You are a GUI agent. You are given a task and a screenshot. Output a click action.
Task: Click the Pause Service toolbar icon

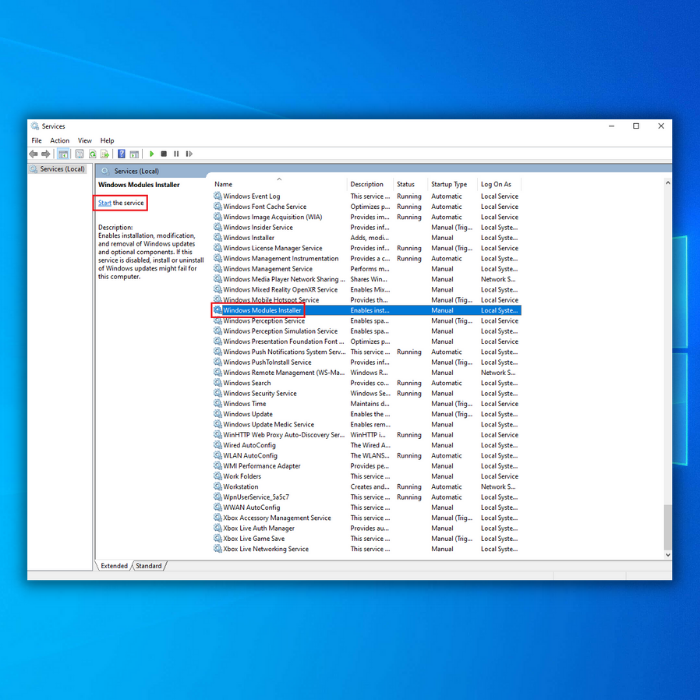click(x=176, y=154)
